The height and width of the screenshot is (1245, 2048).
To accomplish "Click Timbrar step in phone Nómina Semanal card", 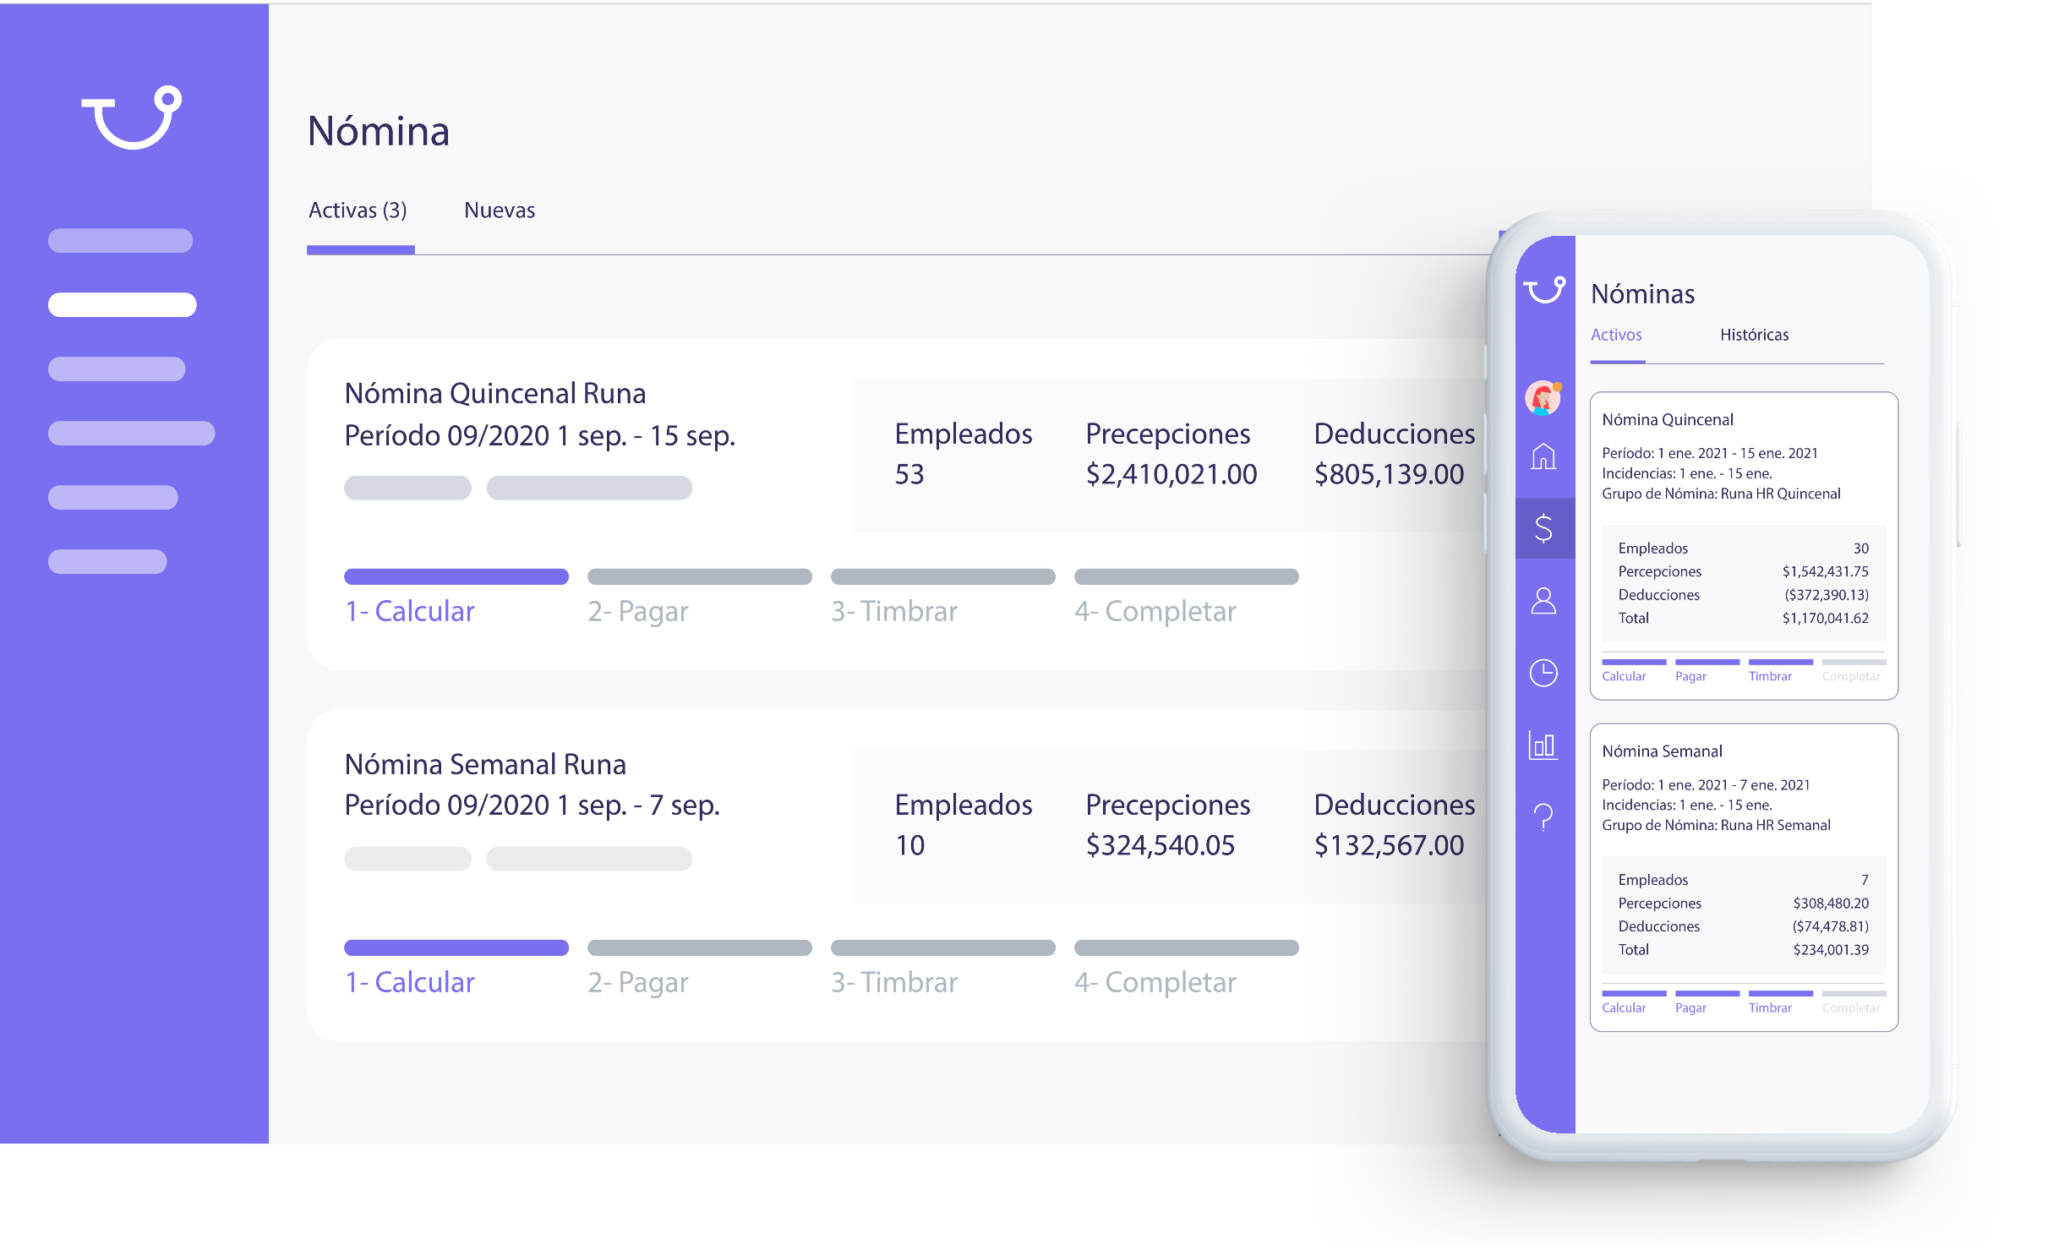I will 1770,1007.
